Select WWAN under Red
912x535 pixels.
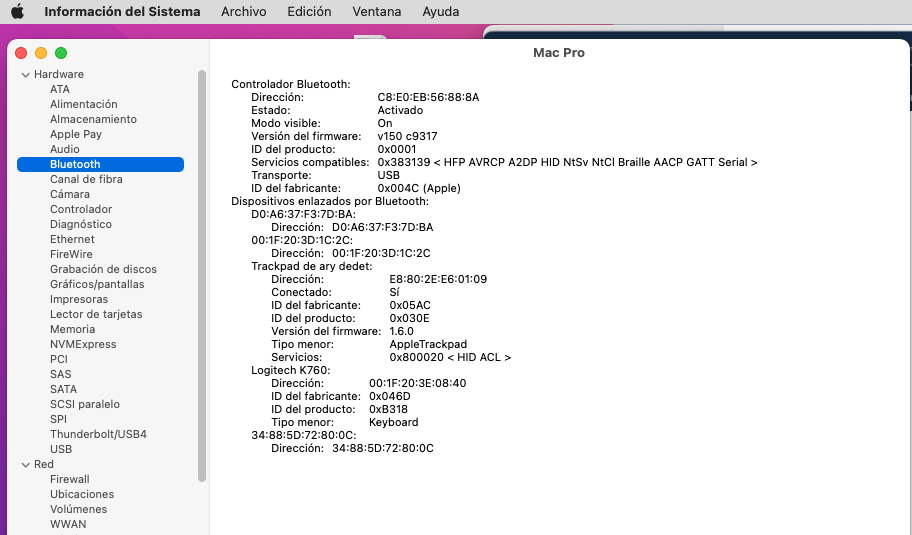(68, 525)
